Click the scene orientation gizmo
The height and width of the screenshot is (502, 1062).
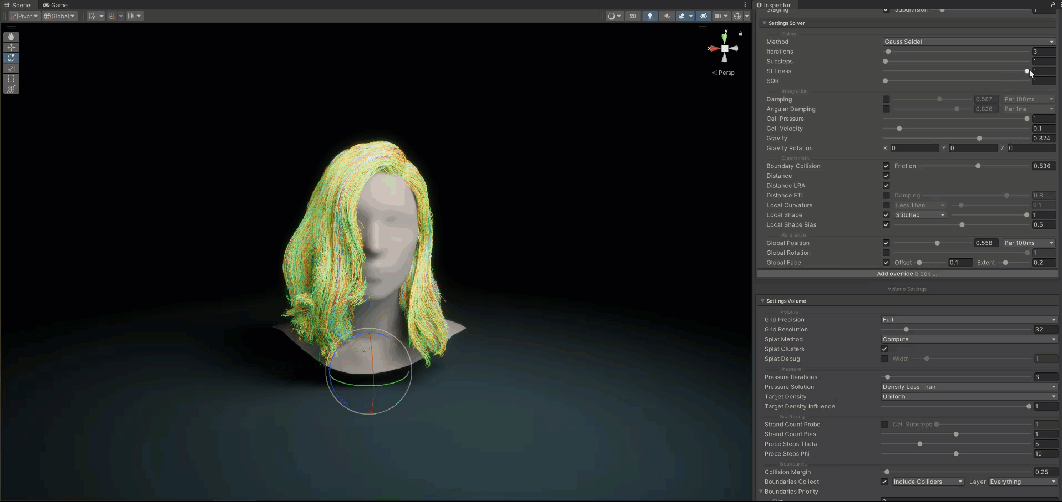coord(723,48)
